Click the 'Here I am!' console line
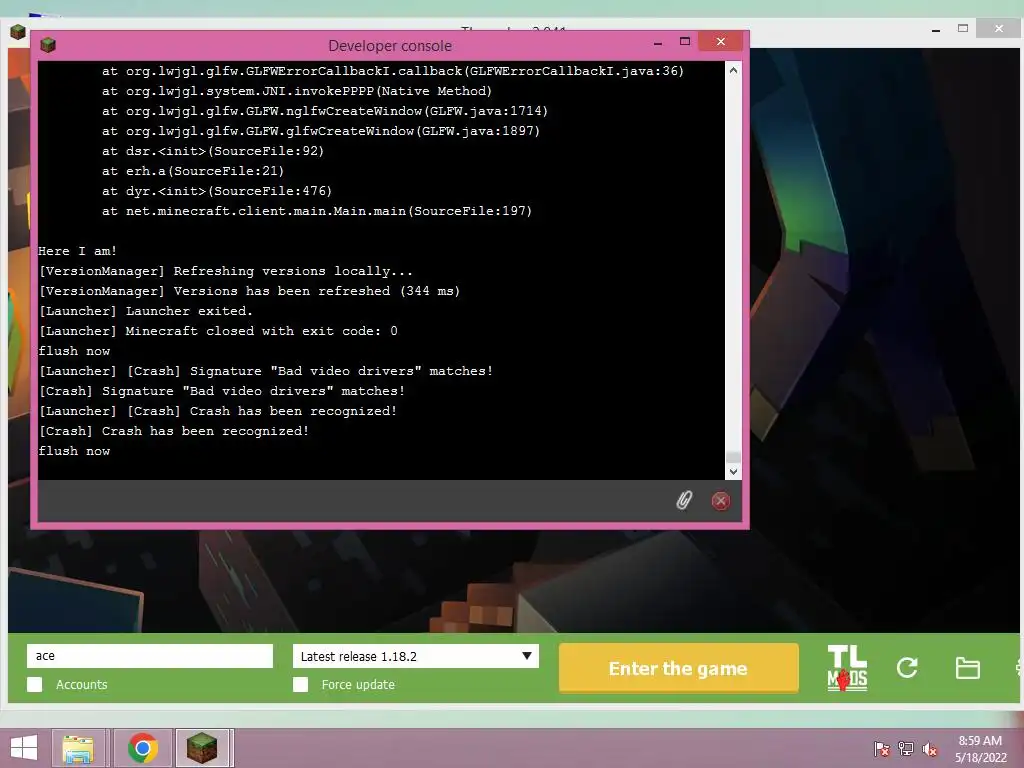The image size is (1024, 768). tap(77, 251)
